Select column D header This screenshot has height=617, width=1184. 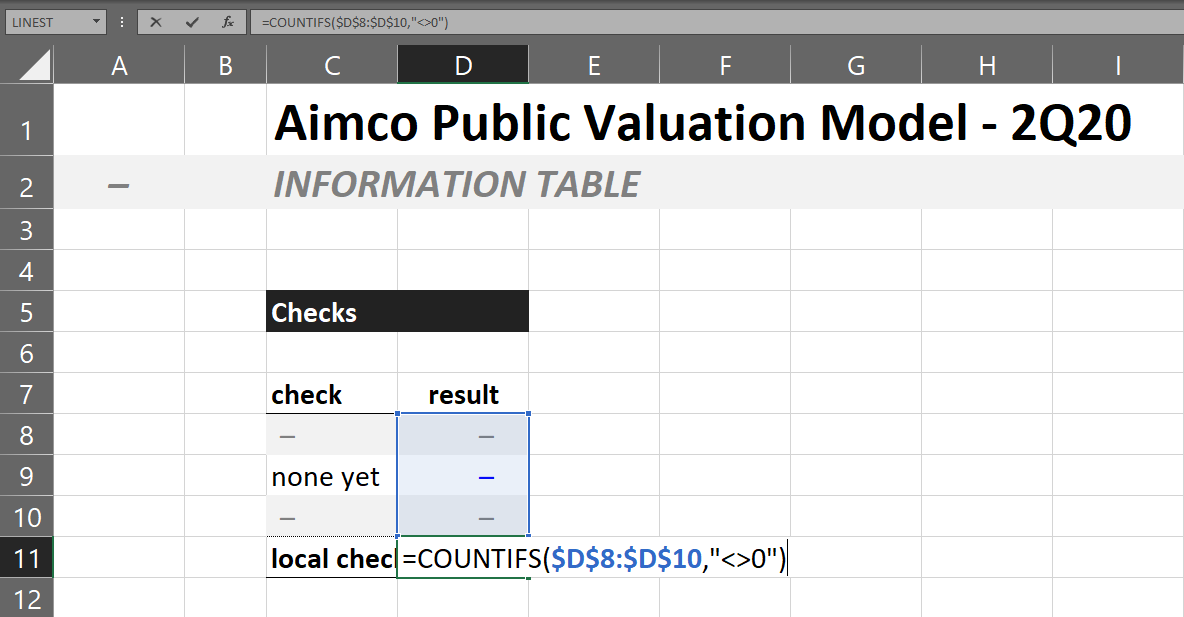(463, 66)
